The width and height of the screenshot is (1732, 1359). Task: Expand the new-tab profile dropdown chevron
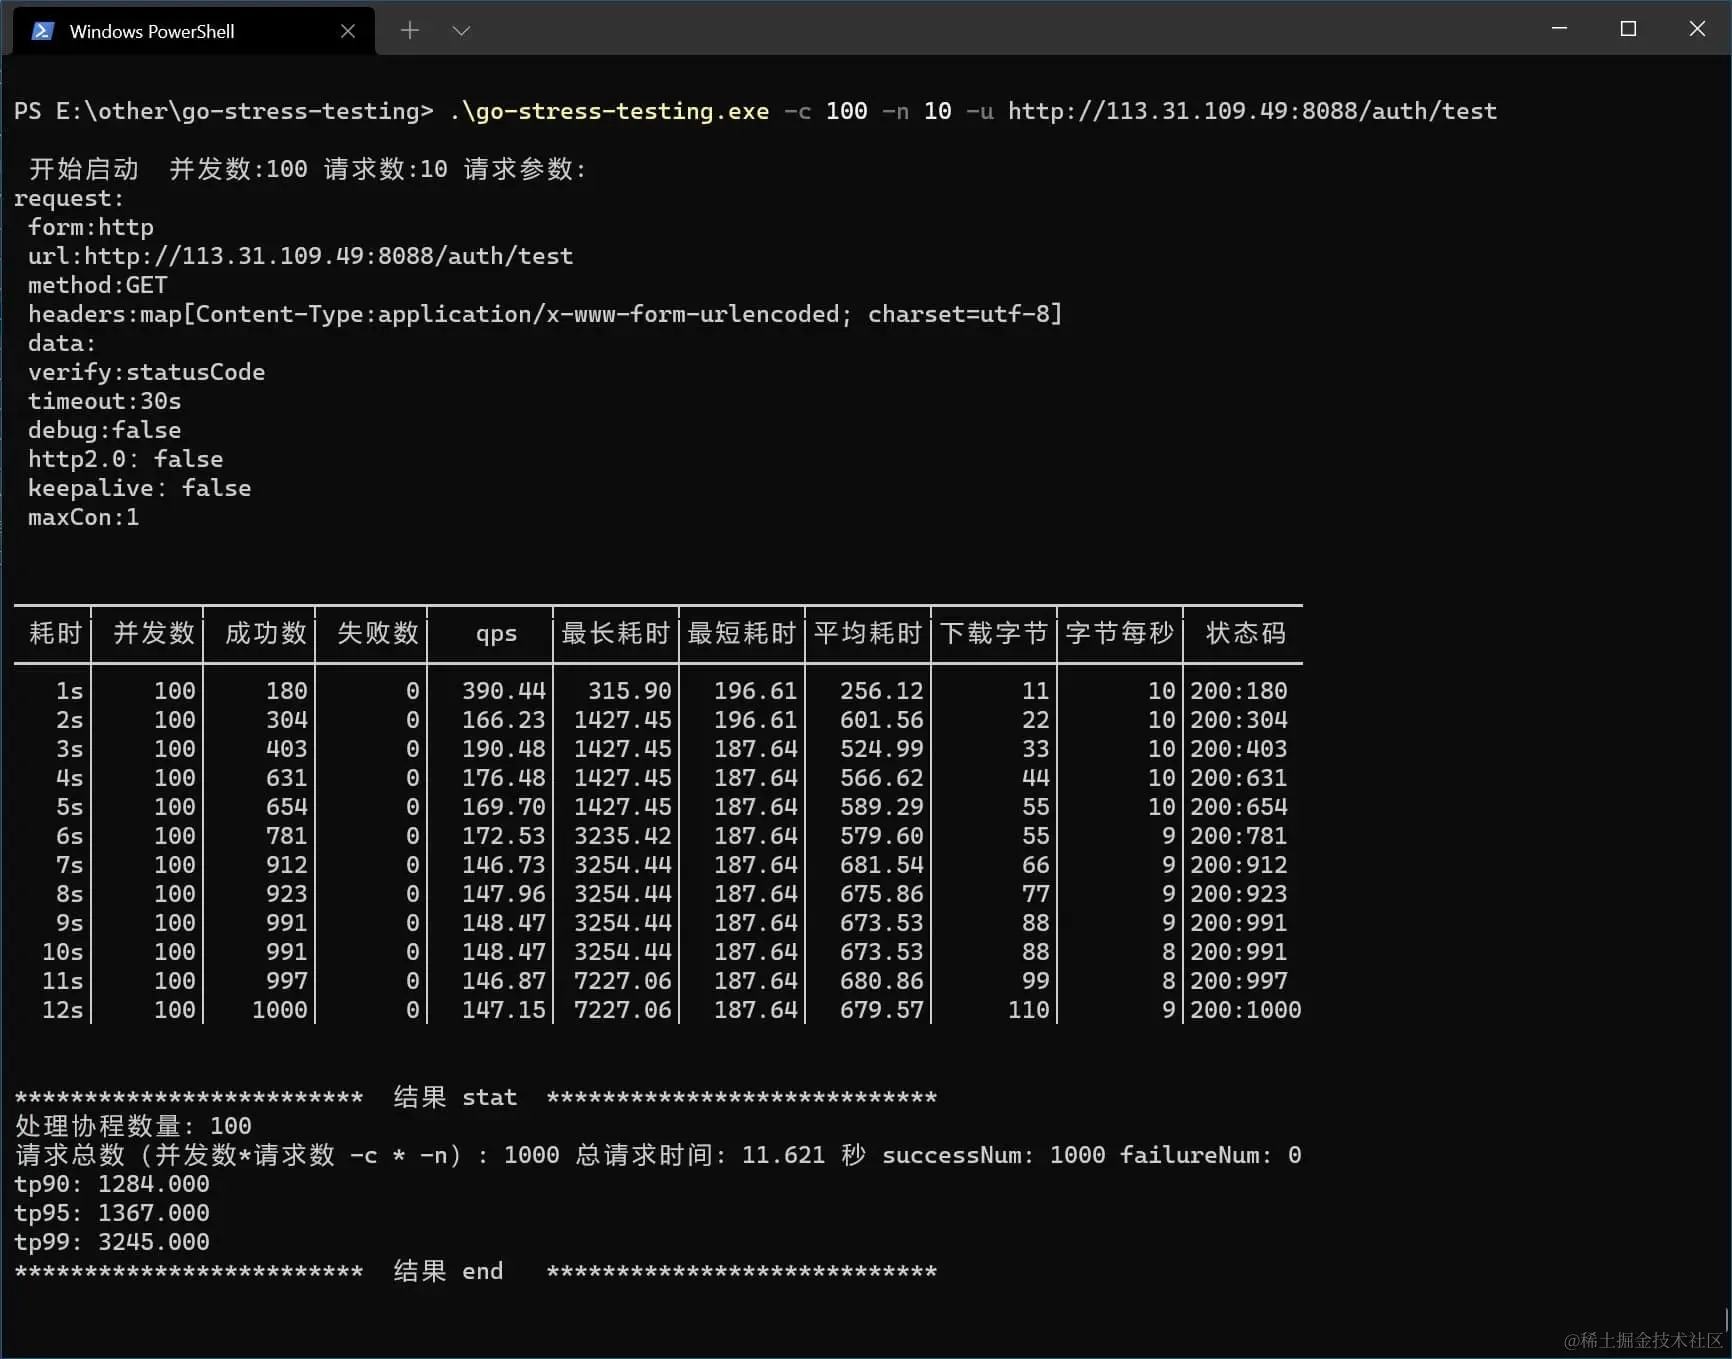(x=461, y=31)
